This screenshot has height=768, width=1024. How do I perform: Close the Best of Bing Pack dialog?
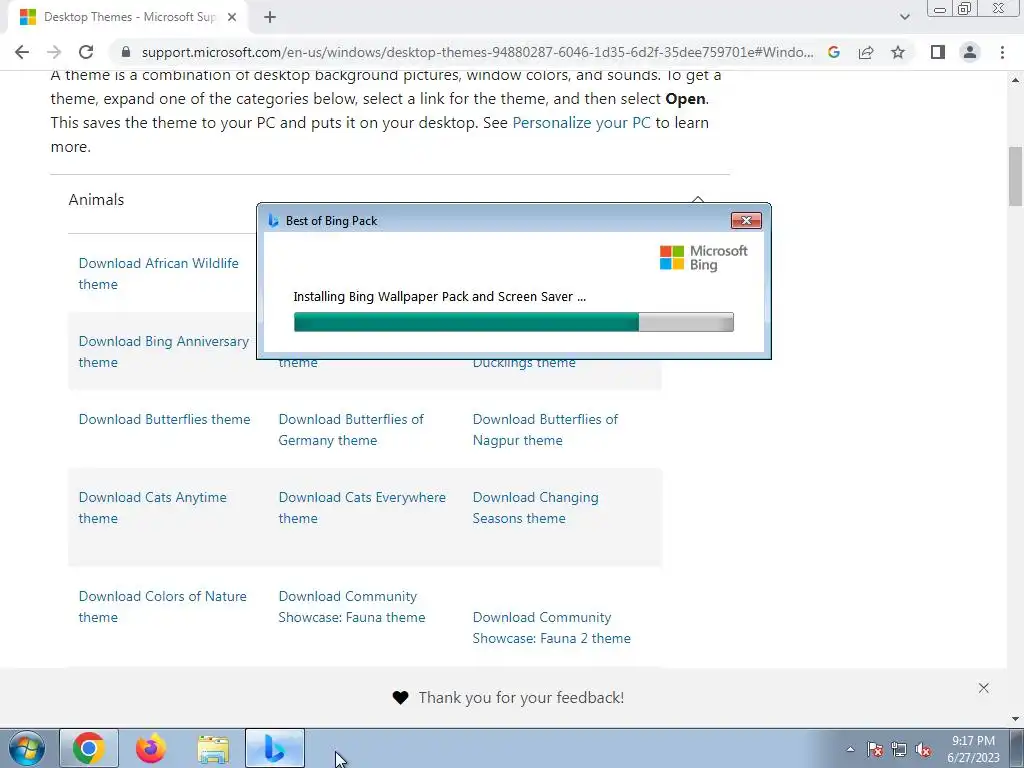(x=746, y=221)
